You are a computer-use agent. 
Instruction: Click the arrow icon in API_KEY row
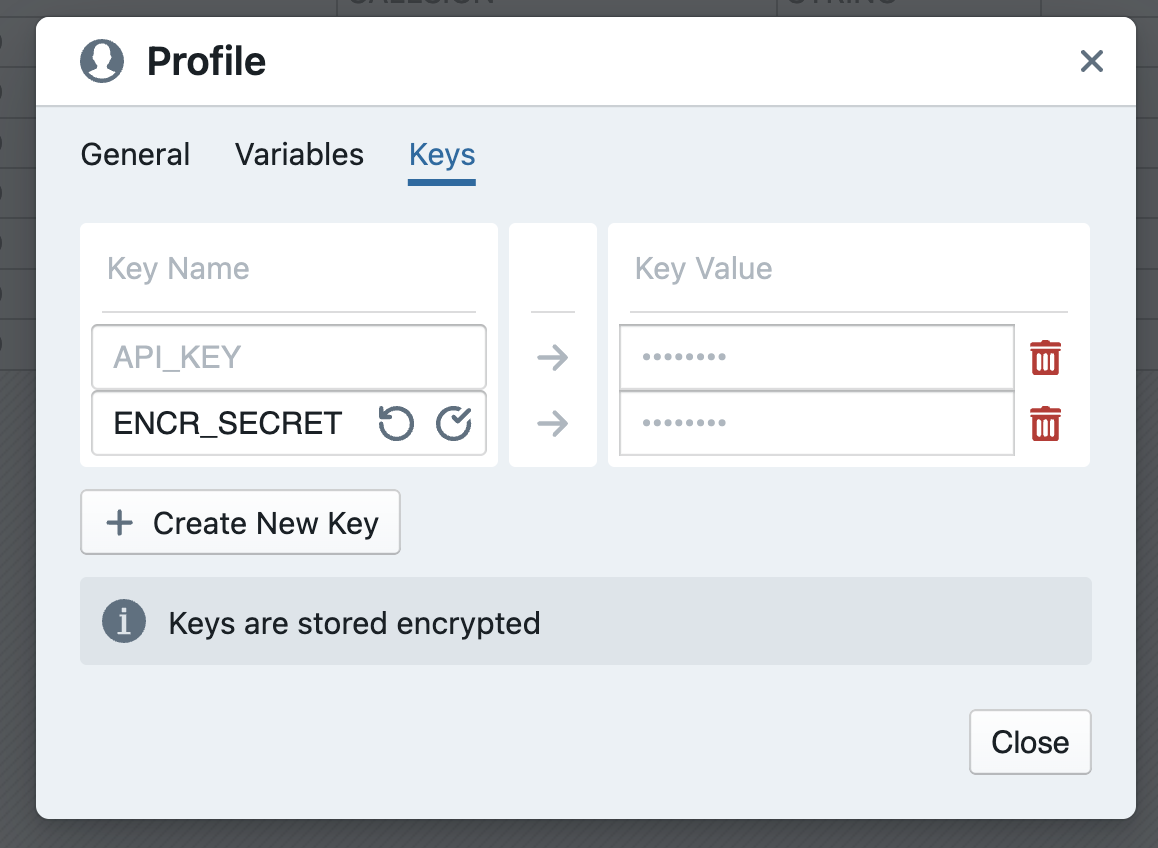point(552,357)
